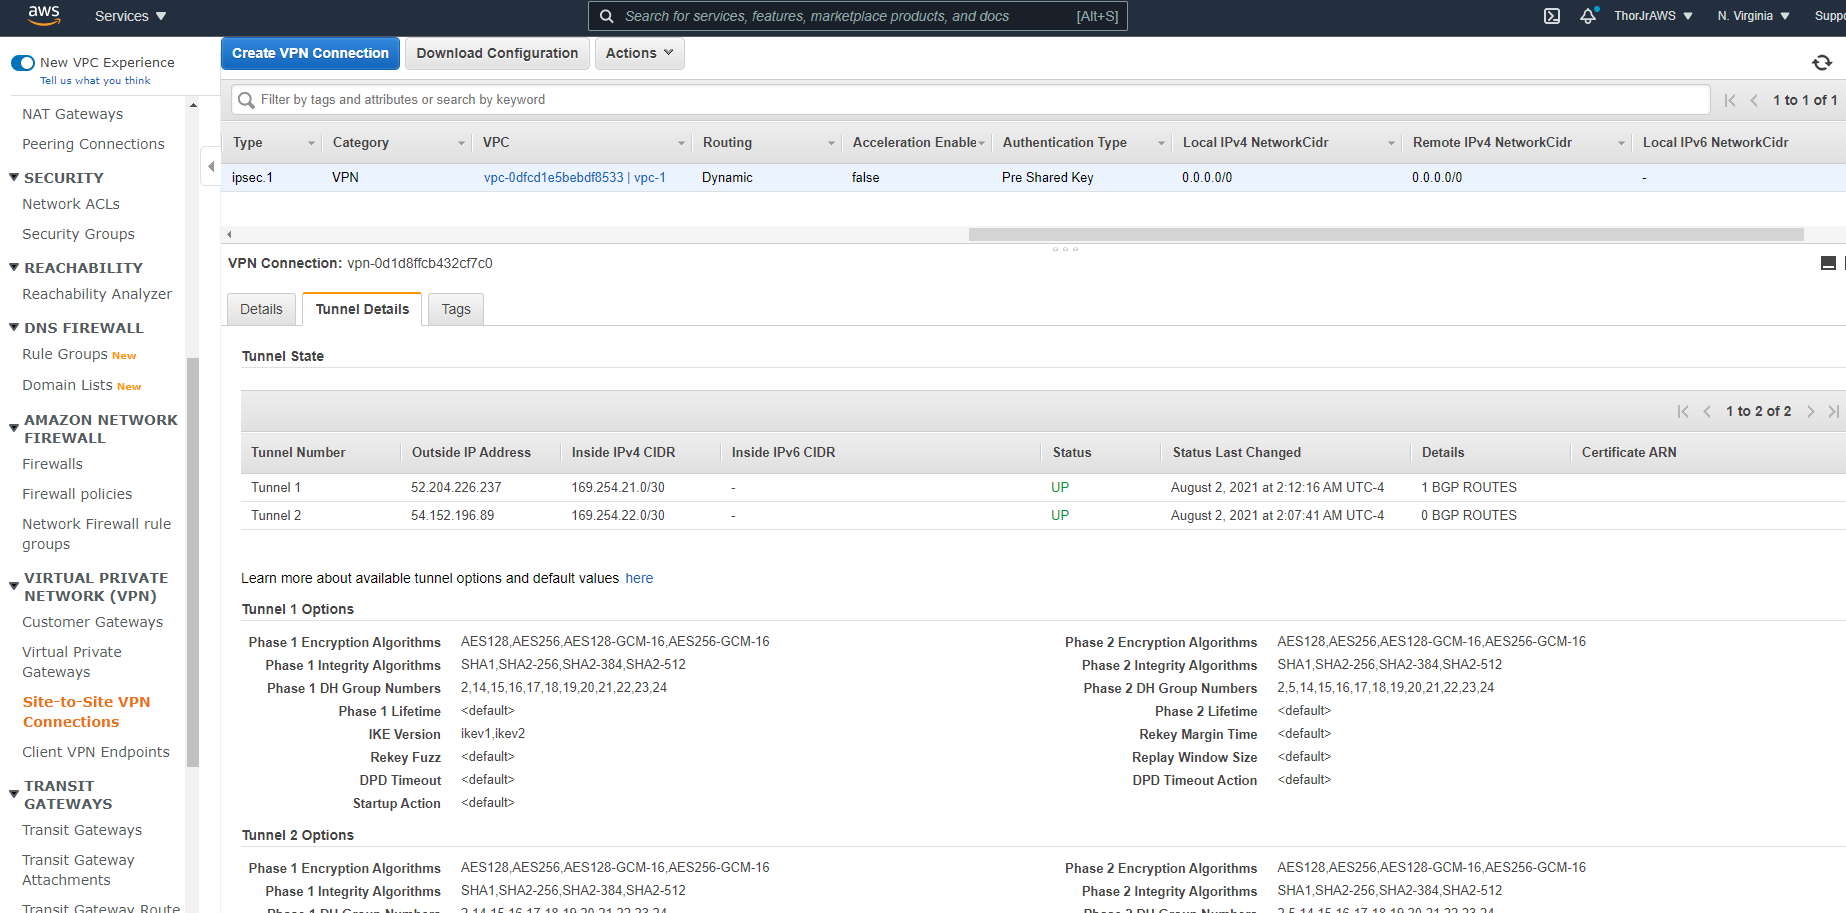Open the Type column sort arrow
Screen dimensions: 1846x913
click(311, 143)
